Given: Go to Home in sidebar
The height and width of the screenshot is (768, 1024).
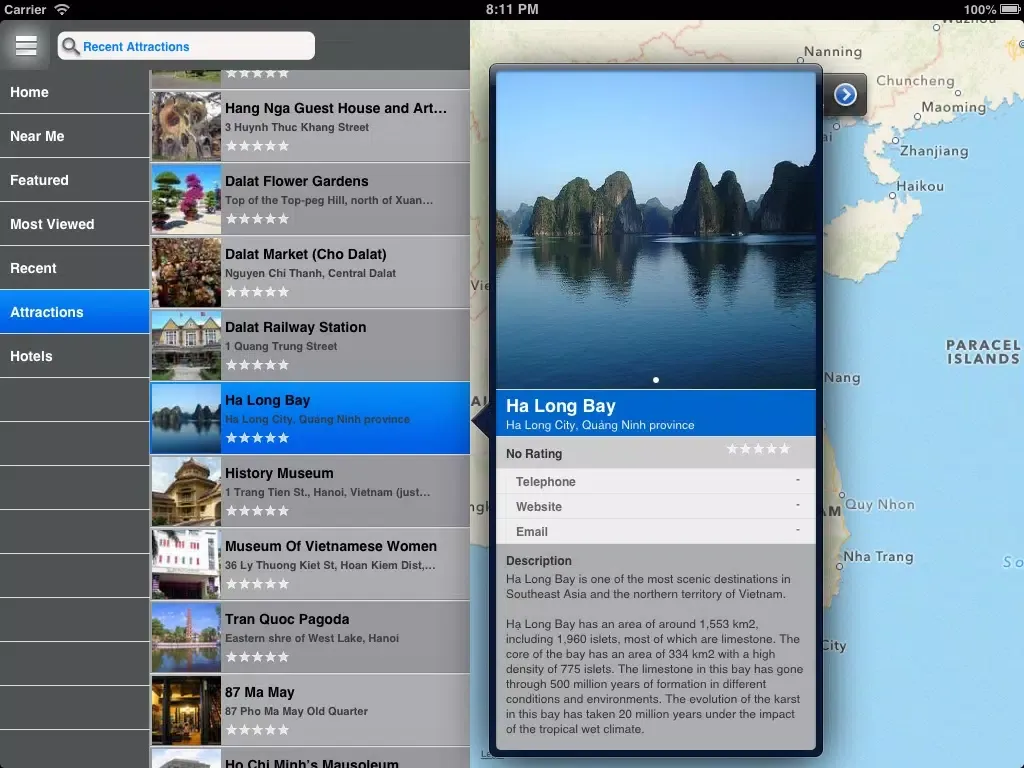Looking at the screenshot, I should [x=74, y=92].
